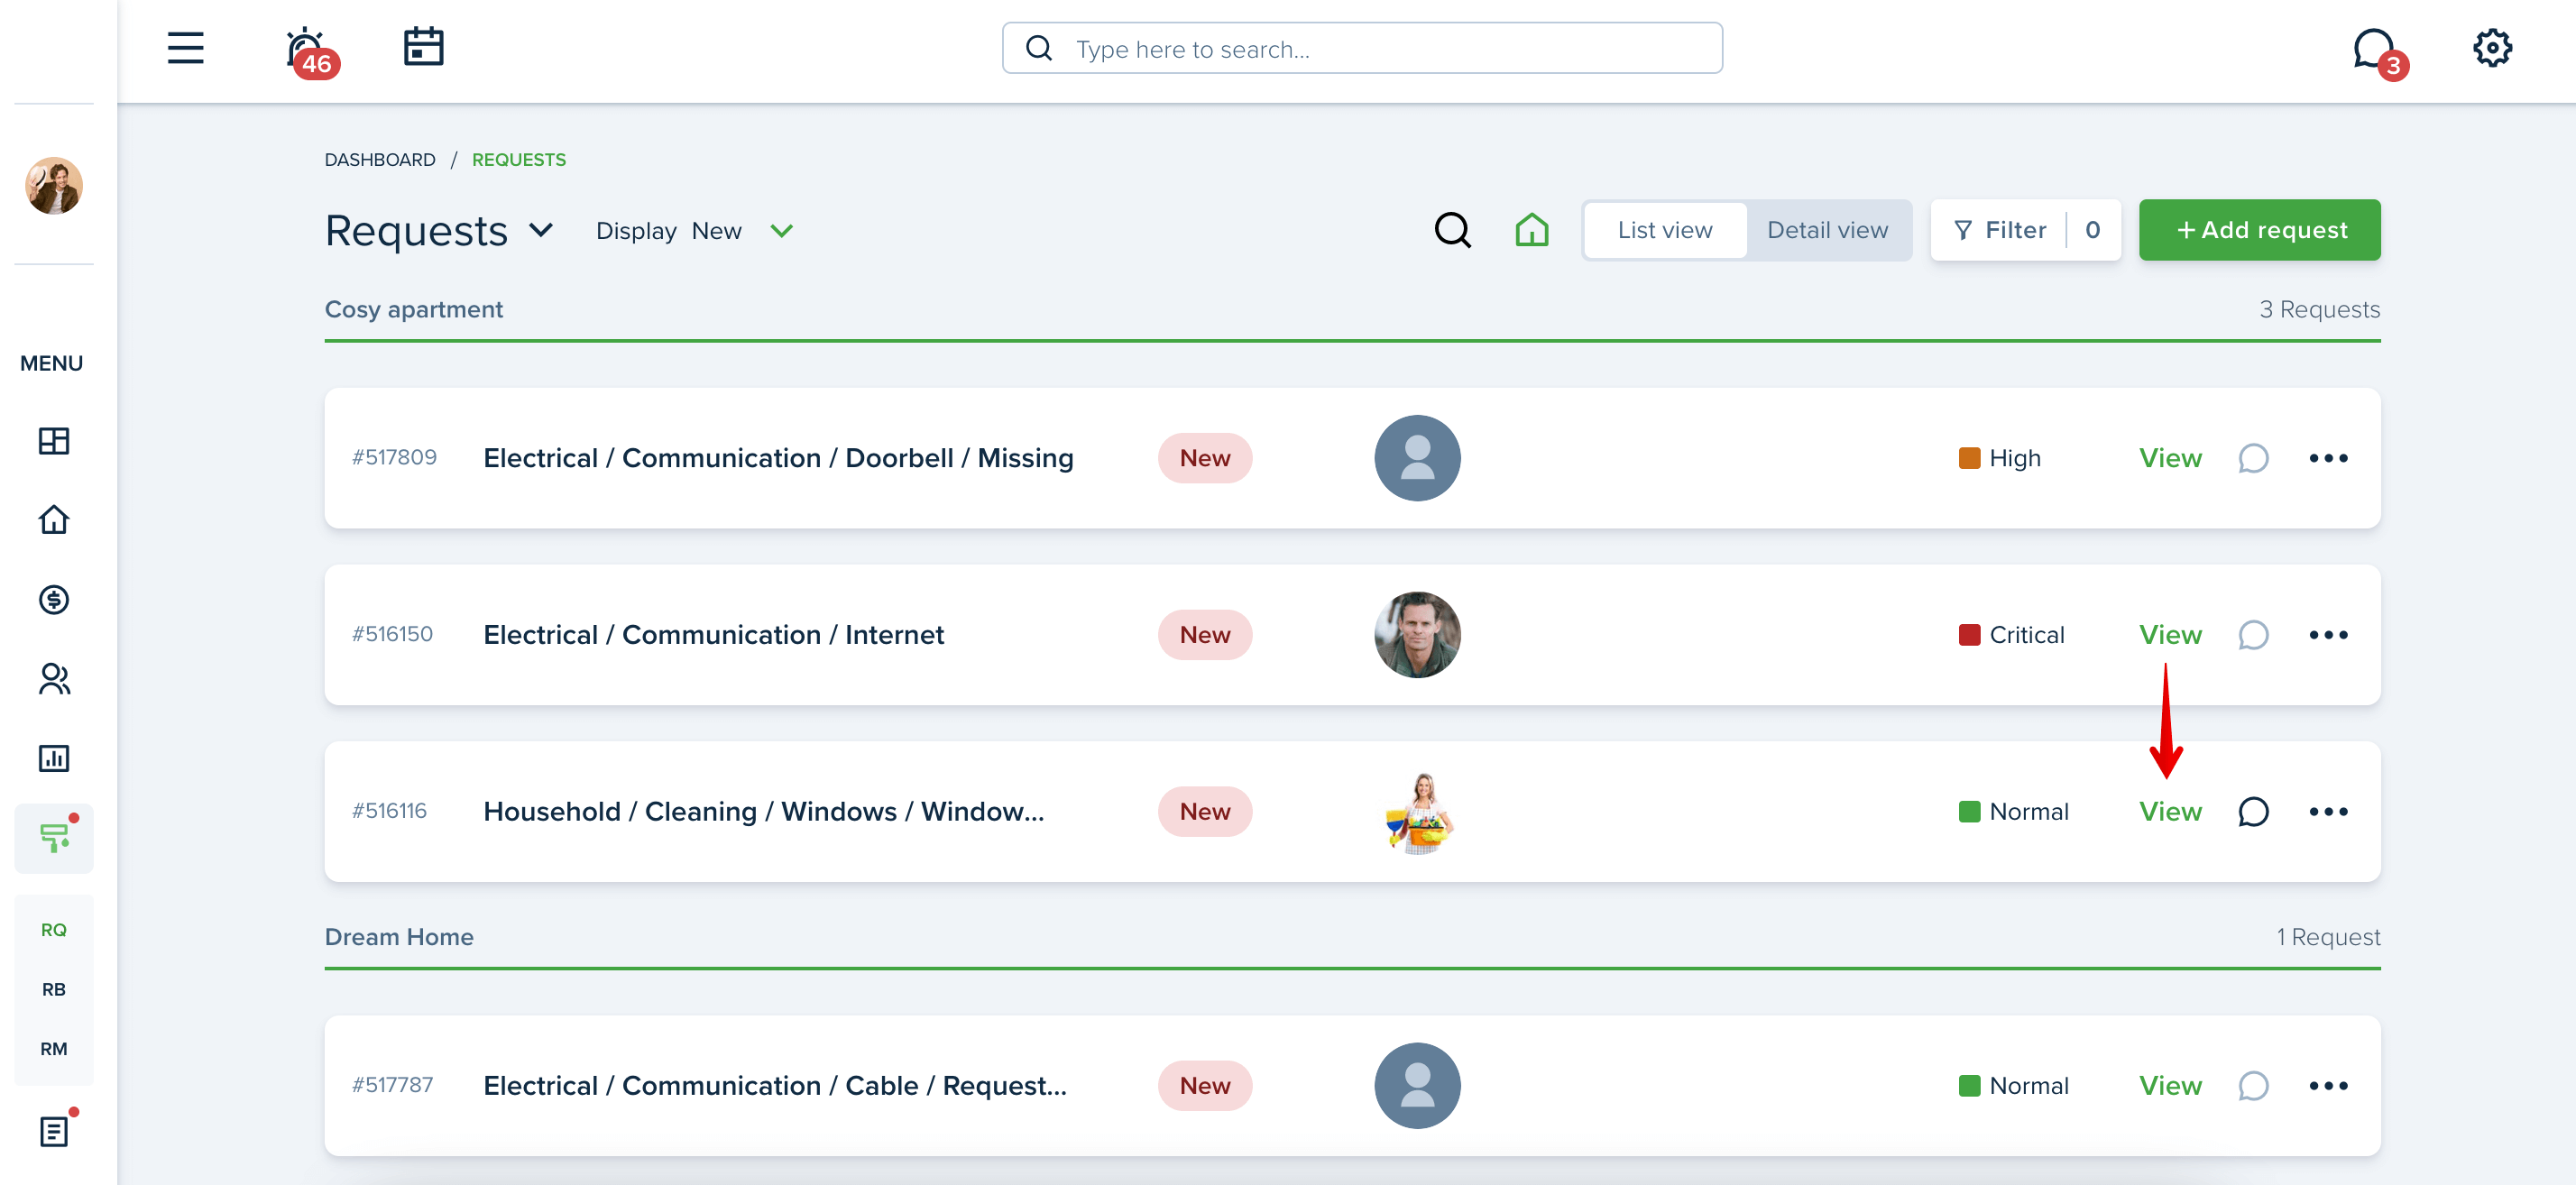The image size is (2576, 1185).
Task: Open the Cosy apartment group heading
Action: point(414,310)
